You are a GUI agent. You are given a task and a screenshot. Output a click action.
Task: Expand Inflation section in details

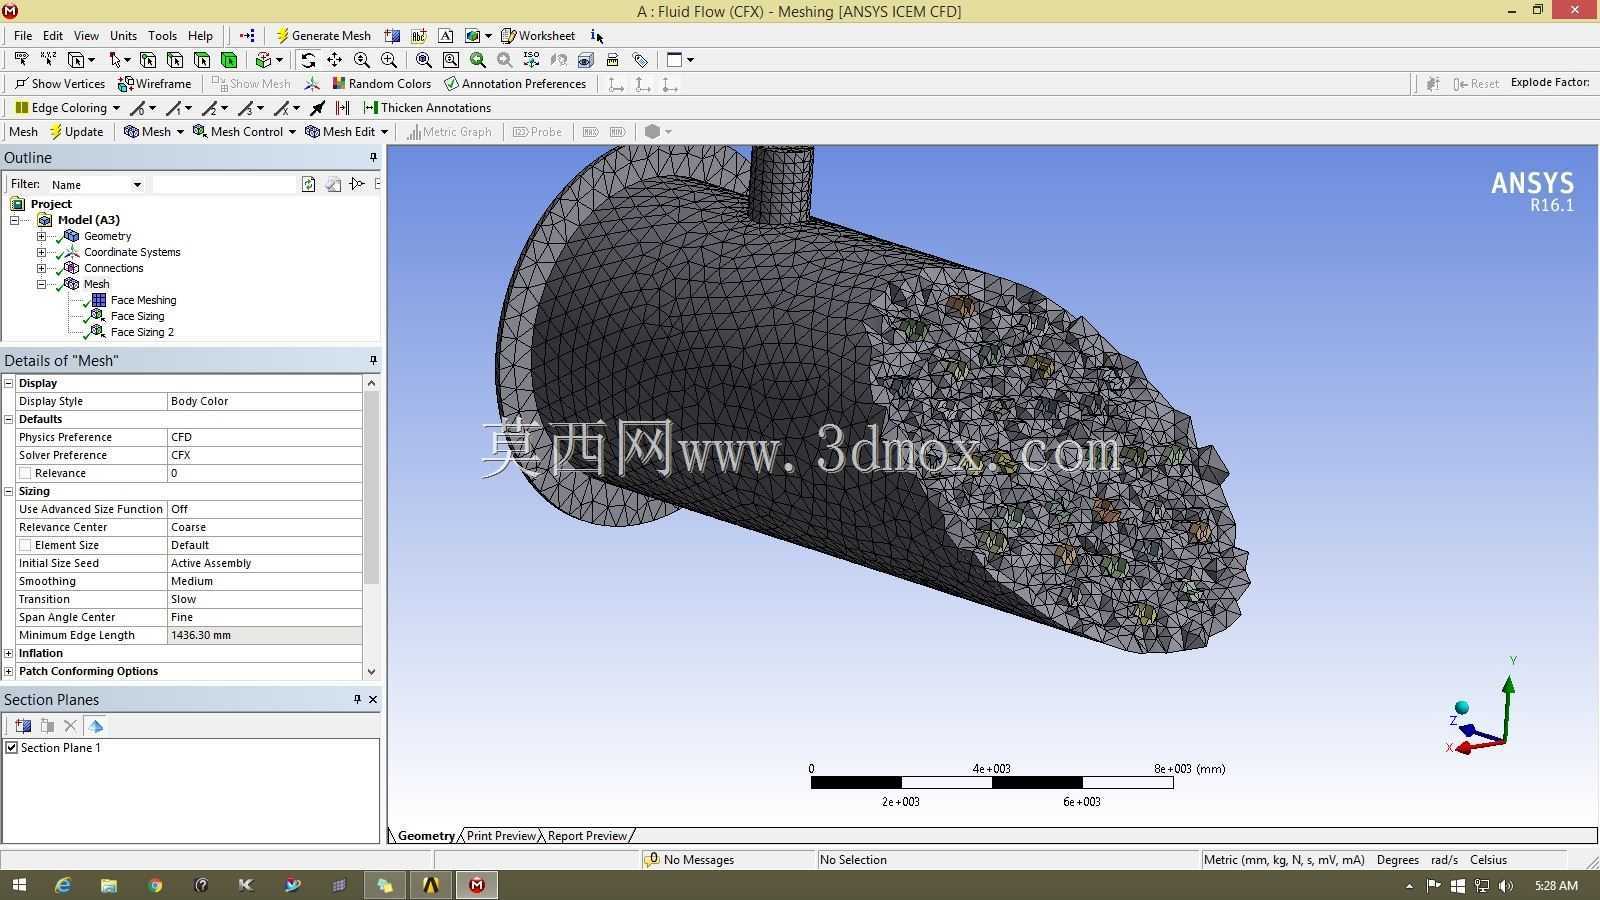[9, 653]
